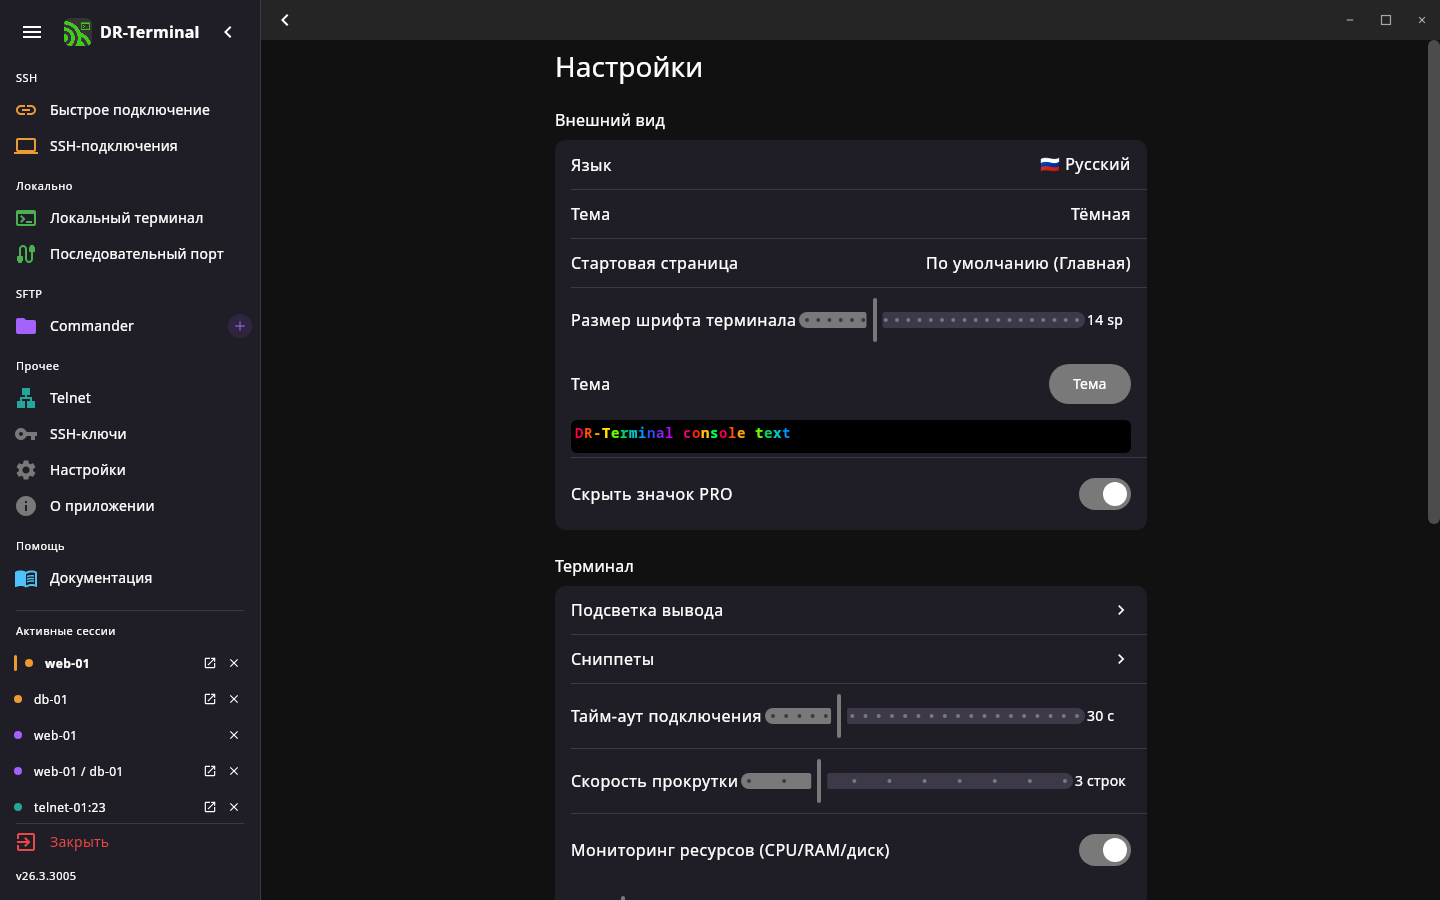Click the Последовательный порт icon
Viewport: 1440px width, 900px height.
(x=26, y=254)
